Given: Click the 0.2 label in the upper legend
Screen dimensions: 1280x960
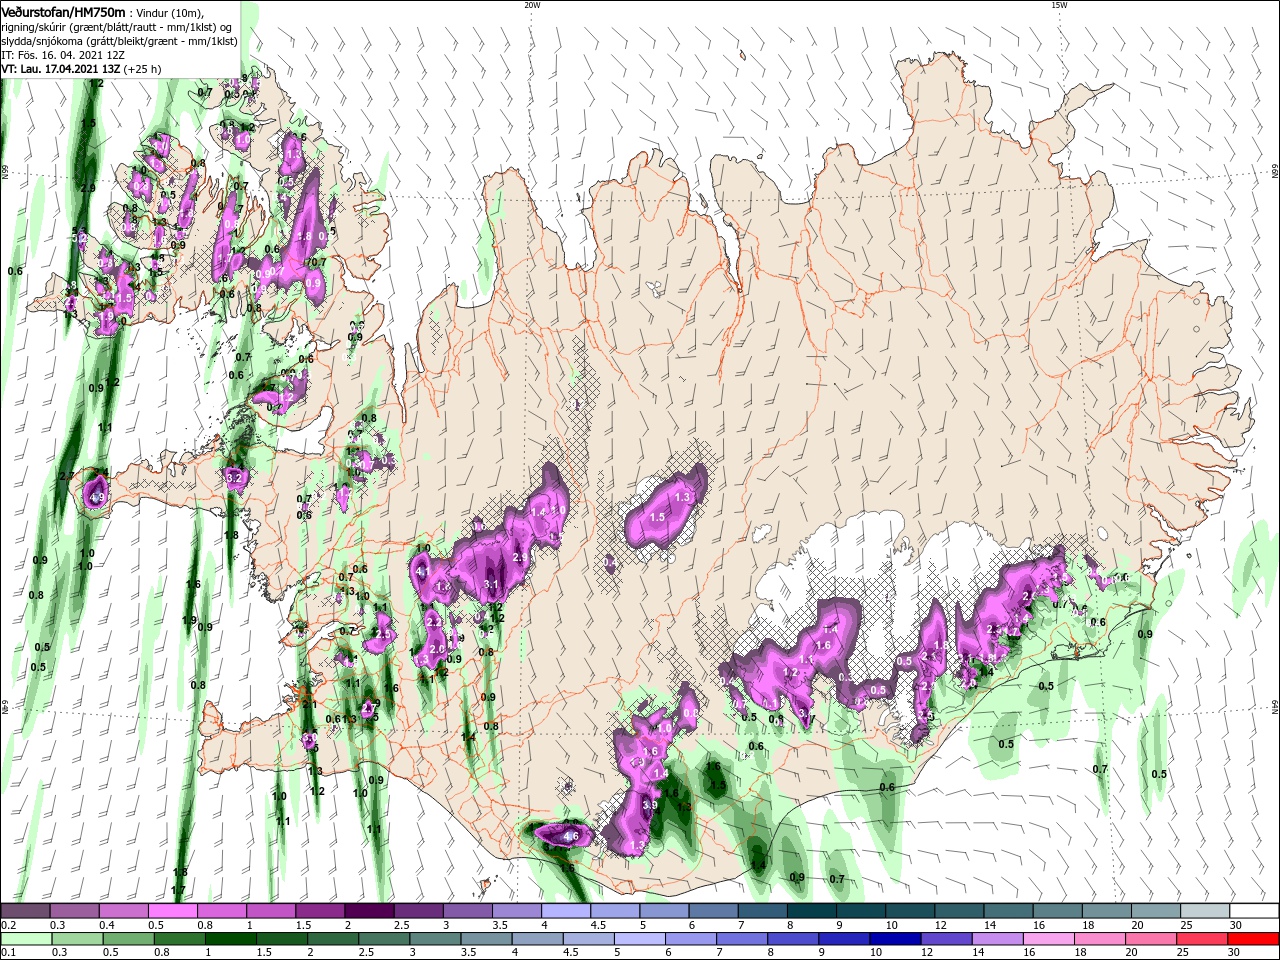Looking at the screenshot, I should [x=8, y=925].
